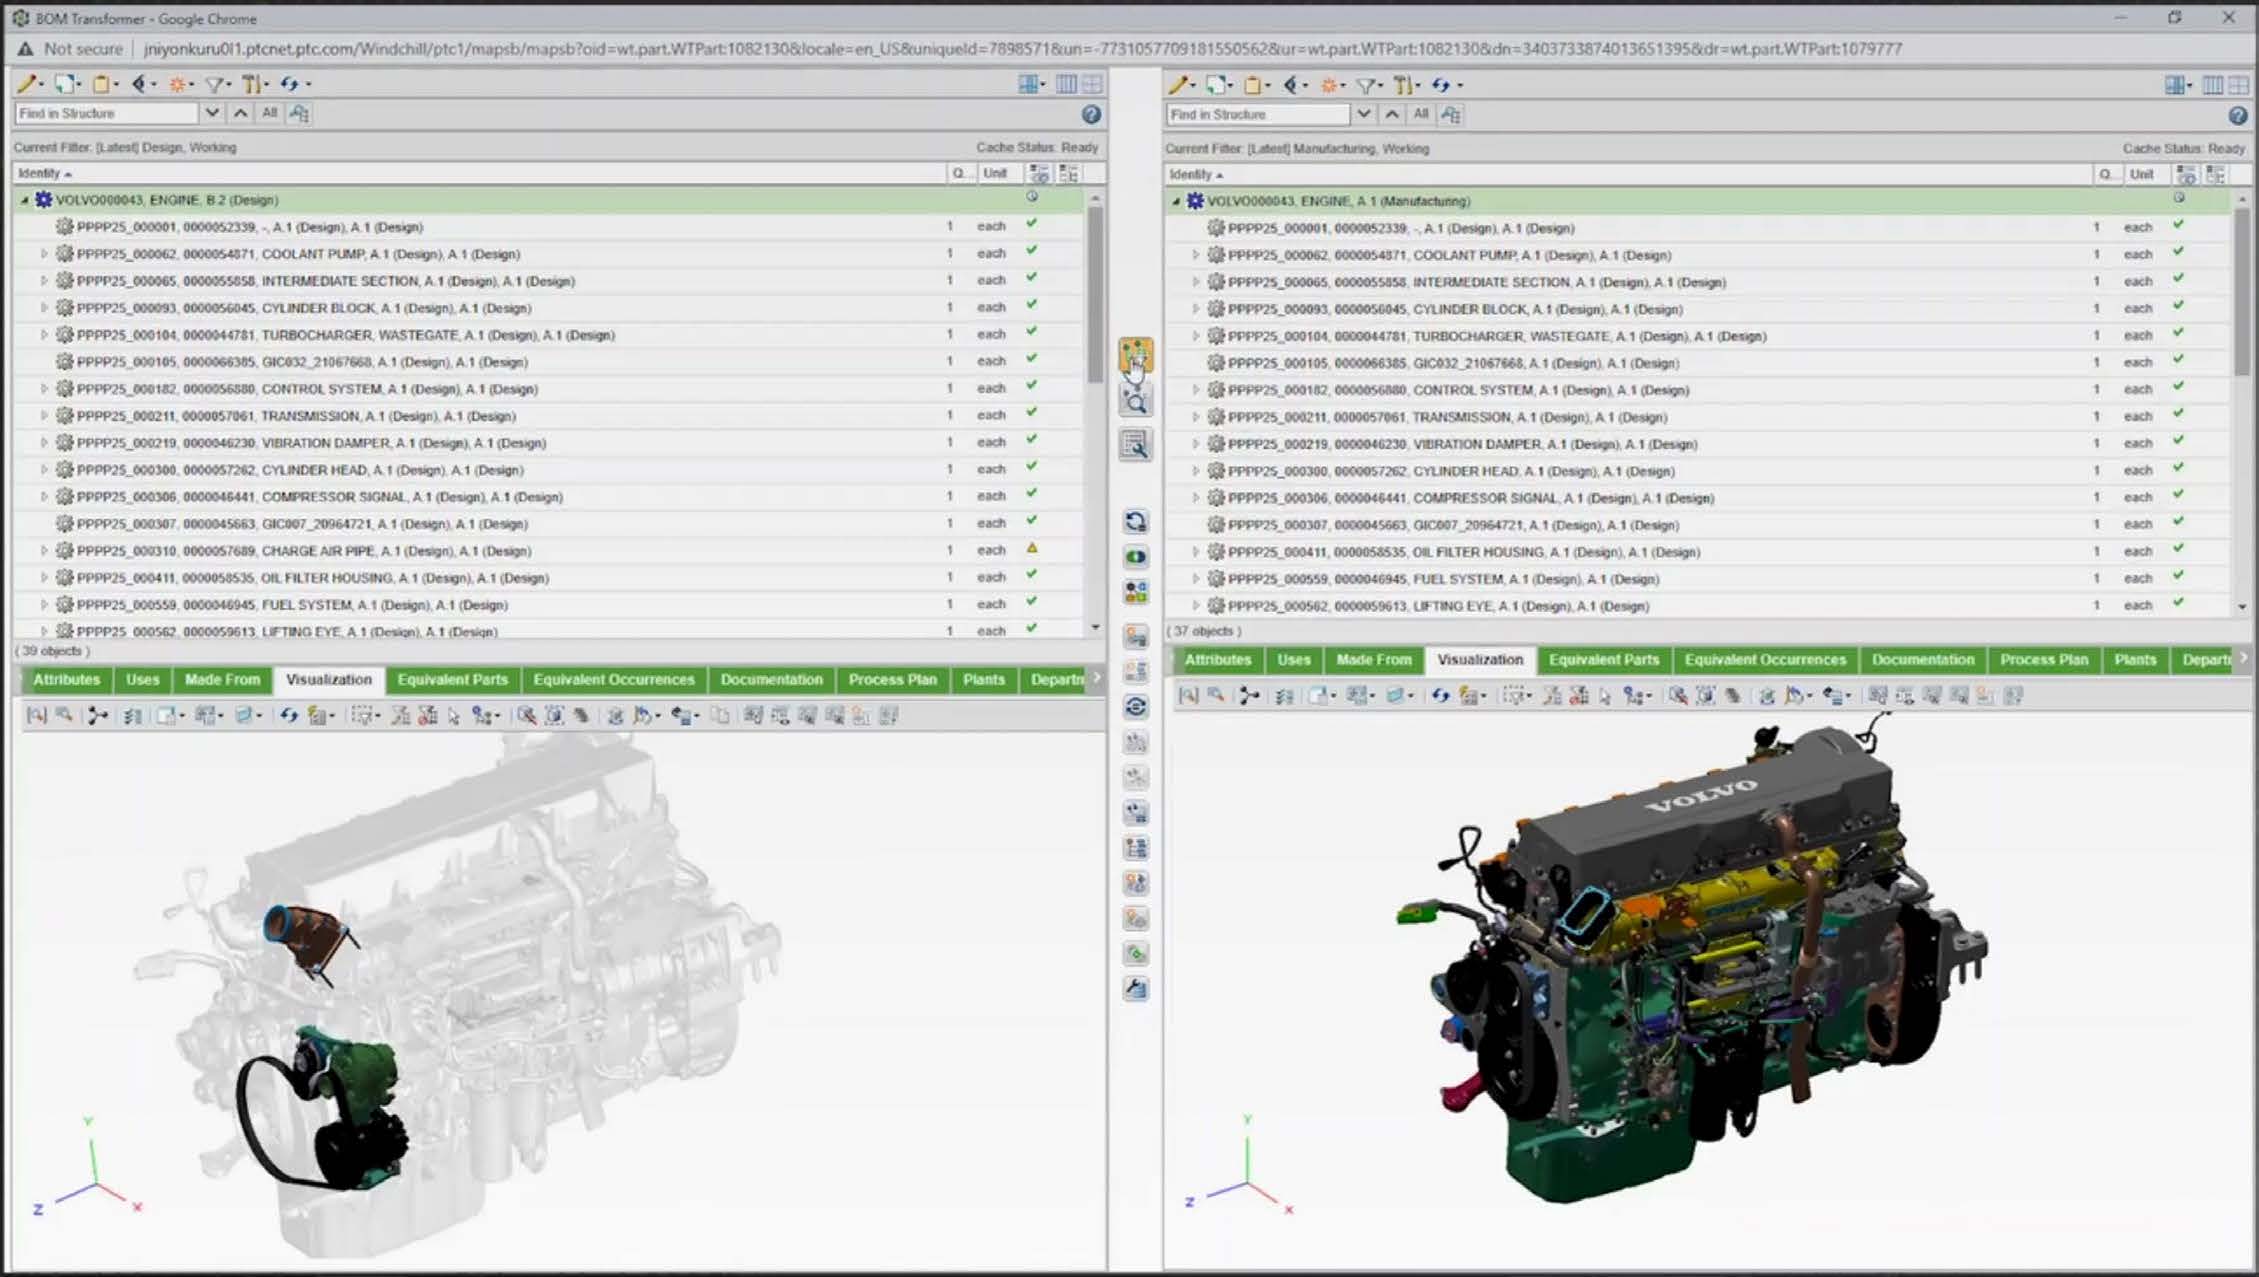Click the wrench icon at bottom of center toolbar

click(1136, 989)
